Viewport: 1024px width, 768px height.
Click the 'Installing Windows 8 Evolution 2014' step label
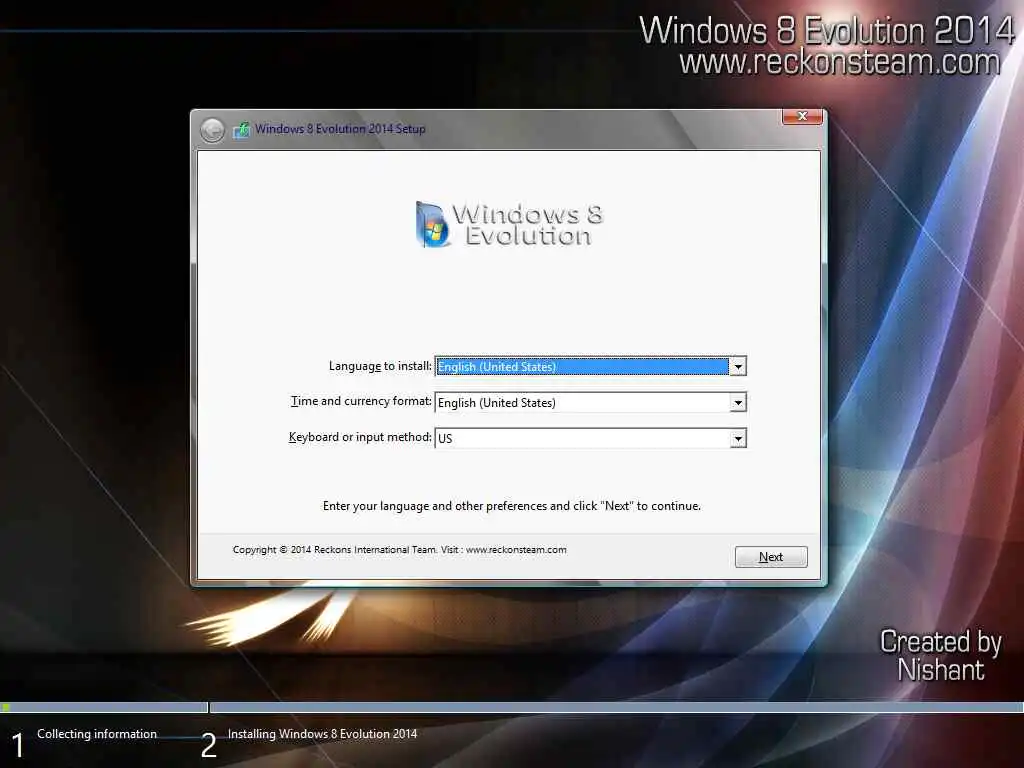322,734
